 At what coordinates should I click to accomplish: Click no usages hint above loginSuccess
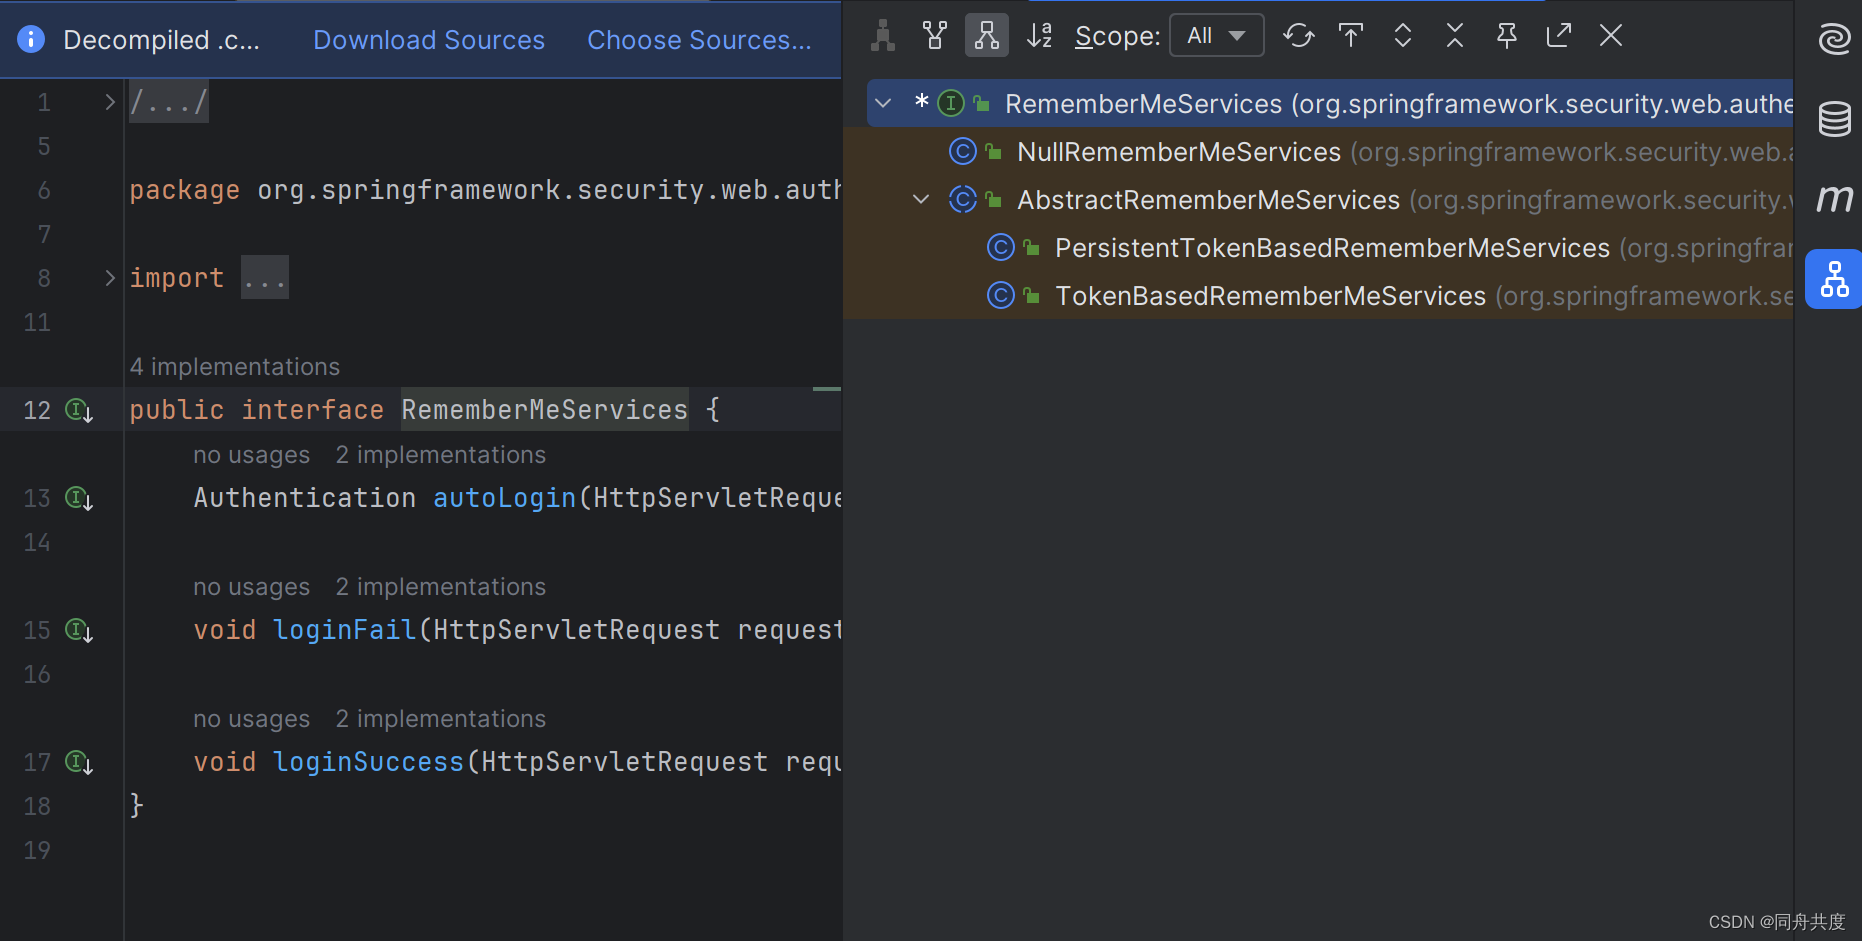click(252, 719)
